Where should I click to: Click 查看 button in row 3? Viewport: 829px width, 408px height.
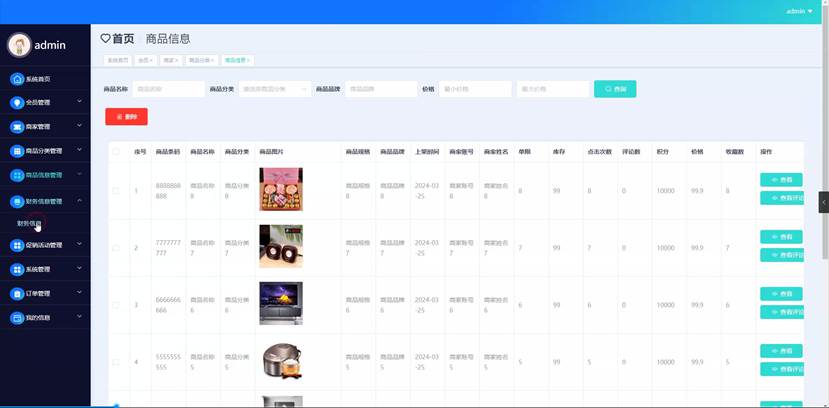(781, 294)
